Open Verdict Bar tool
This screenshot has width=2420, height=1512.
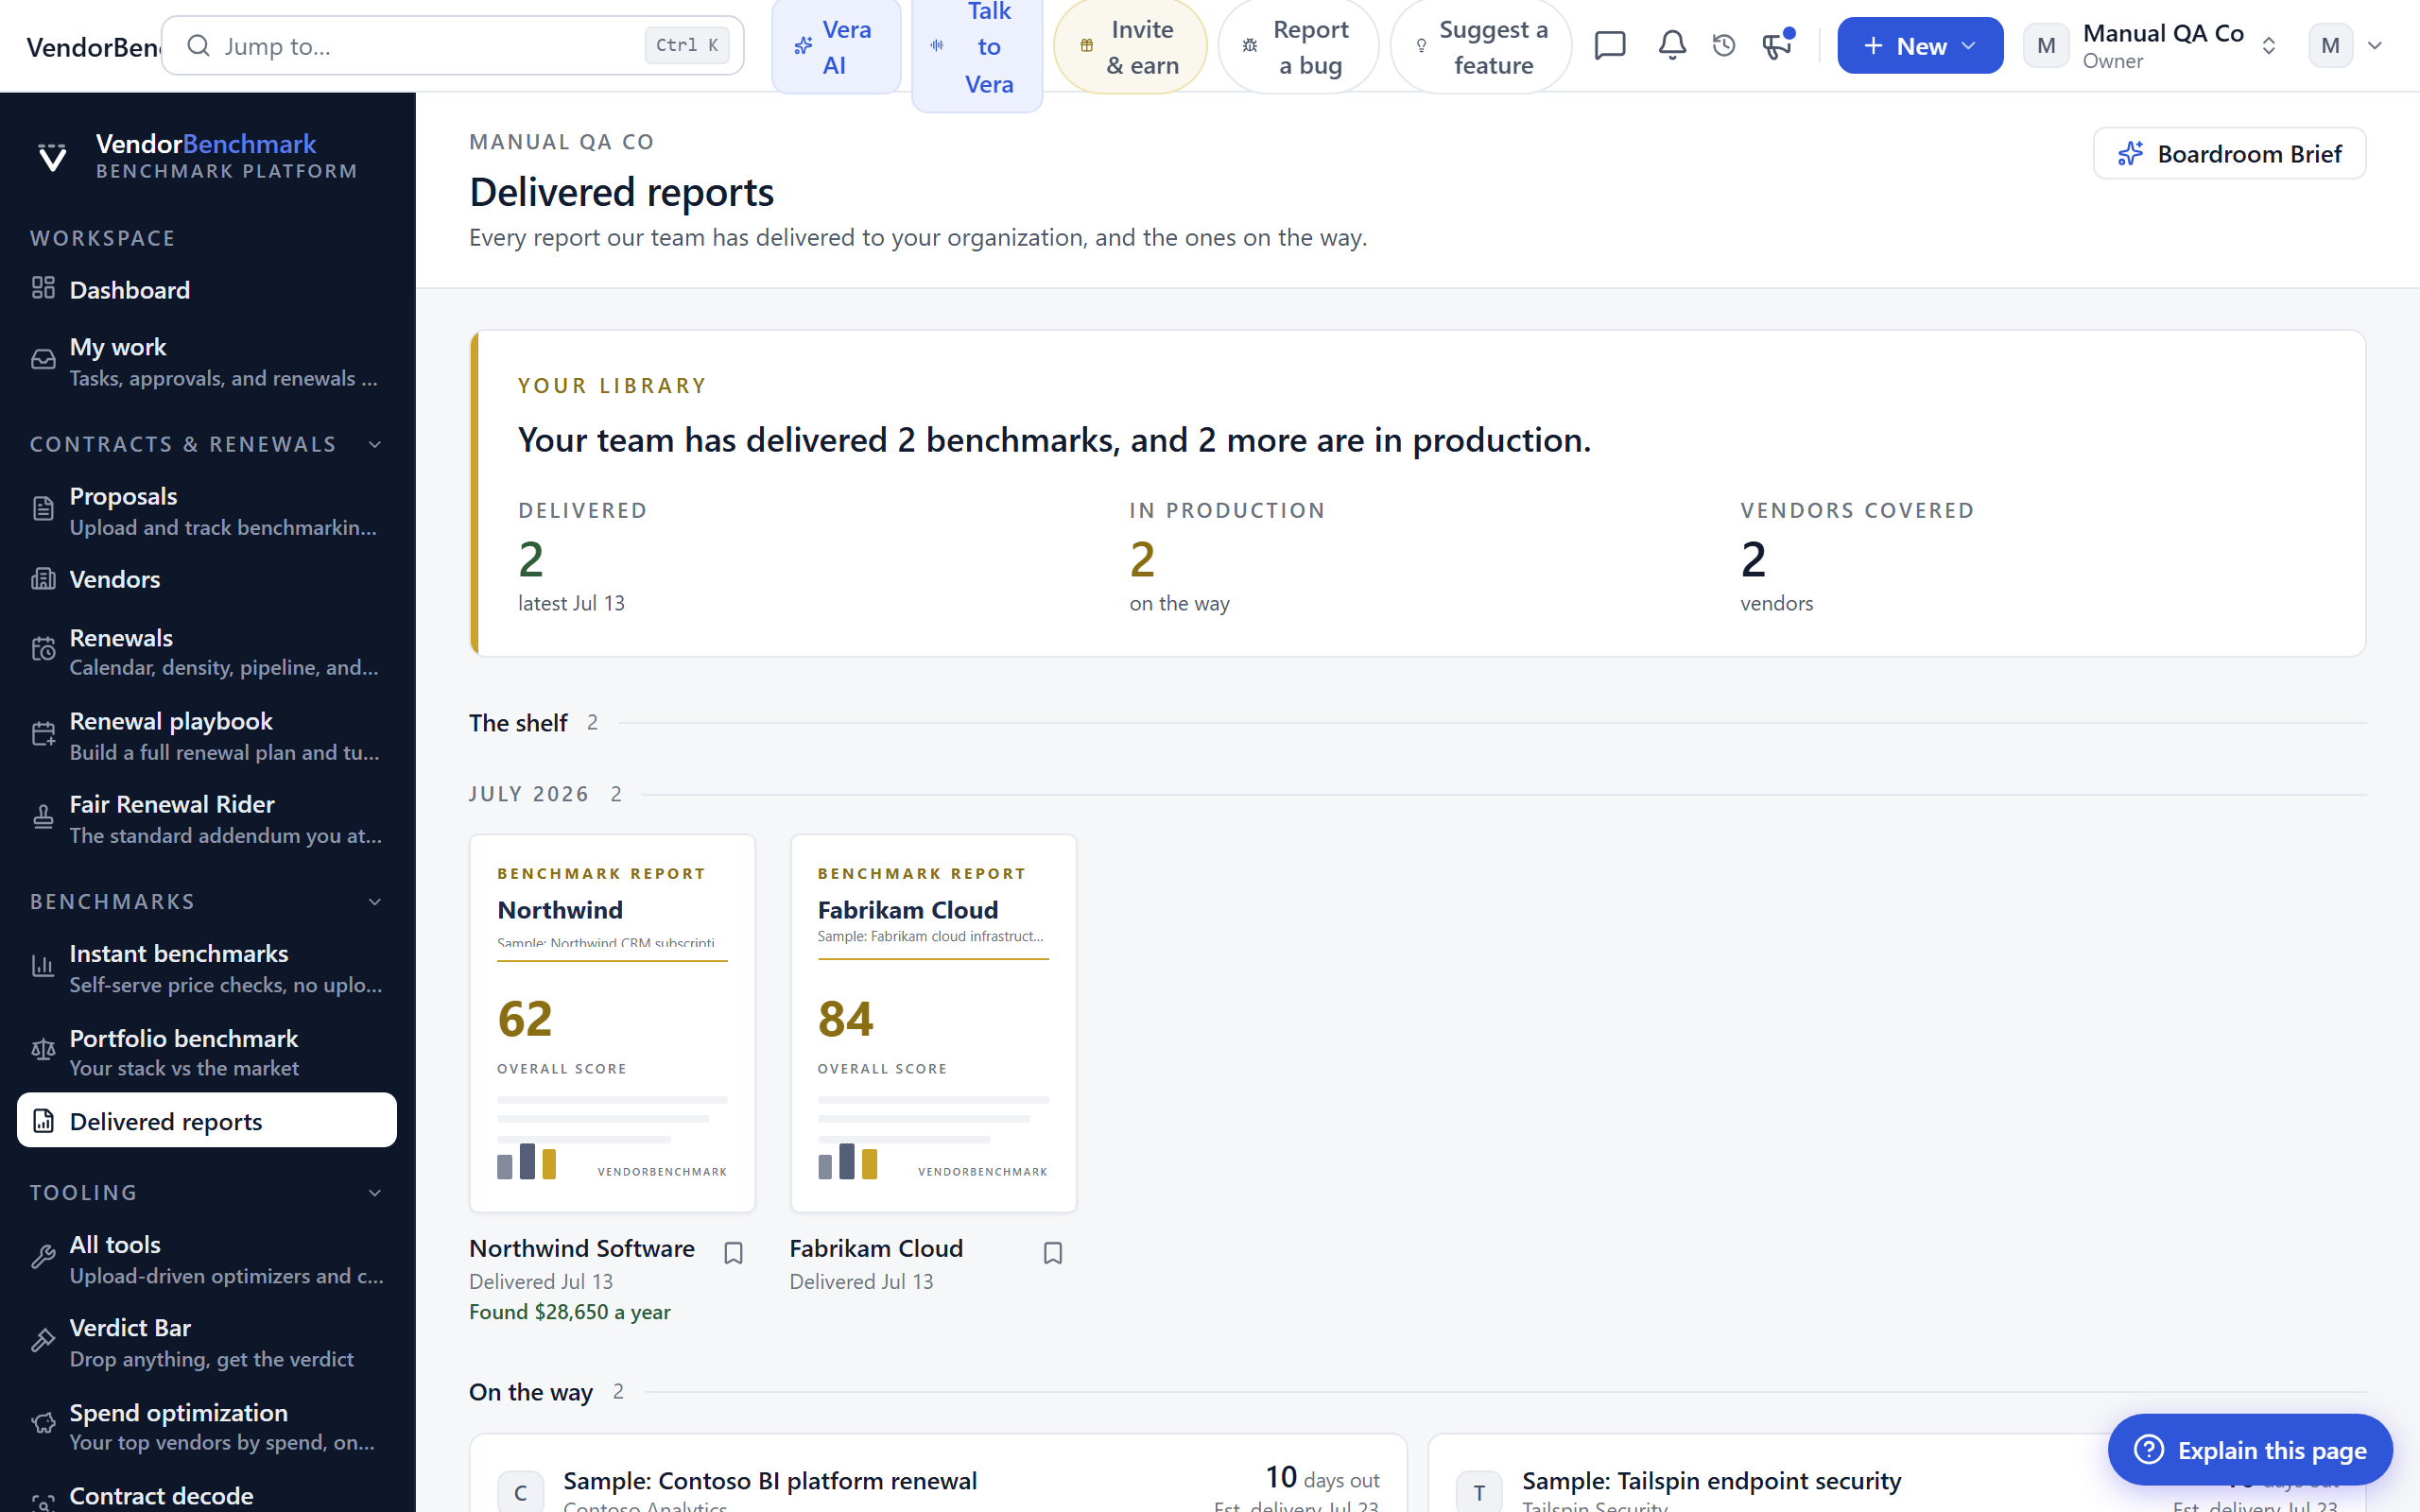207,1342
